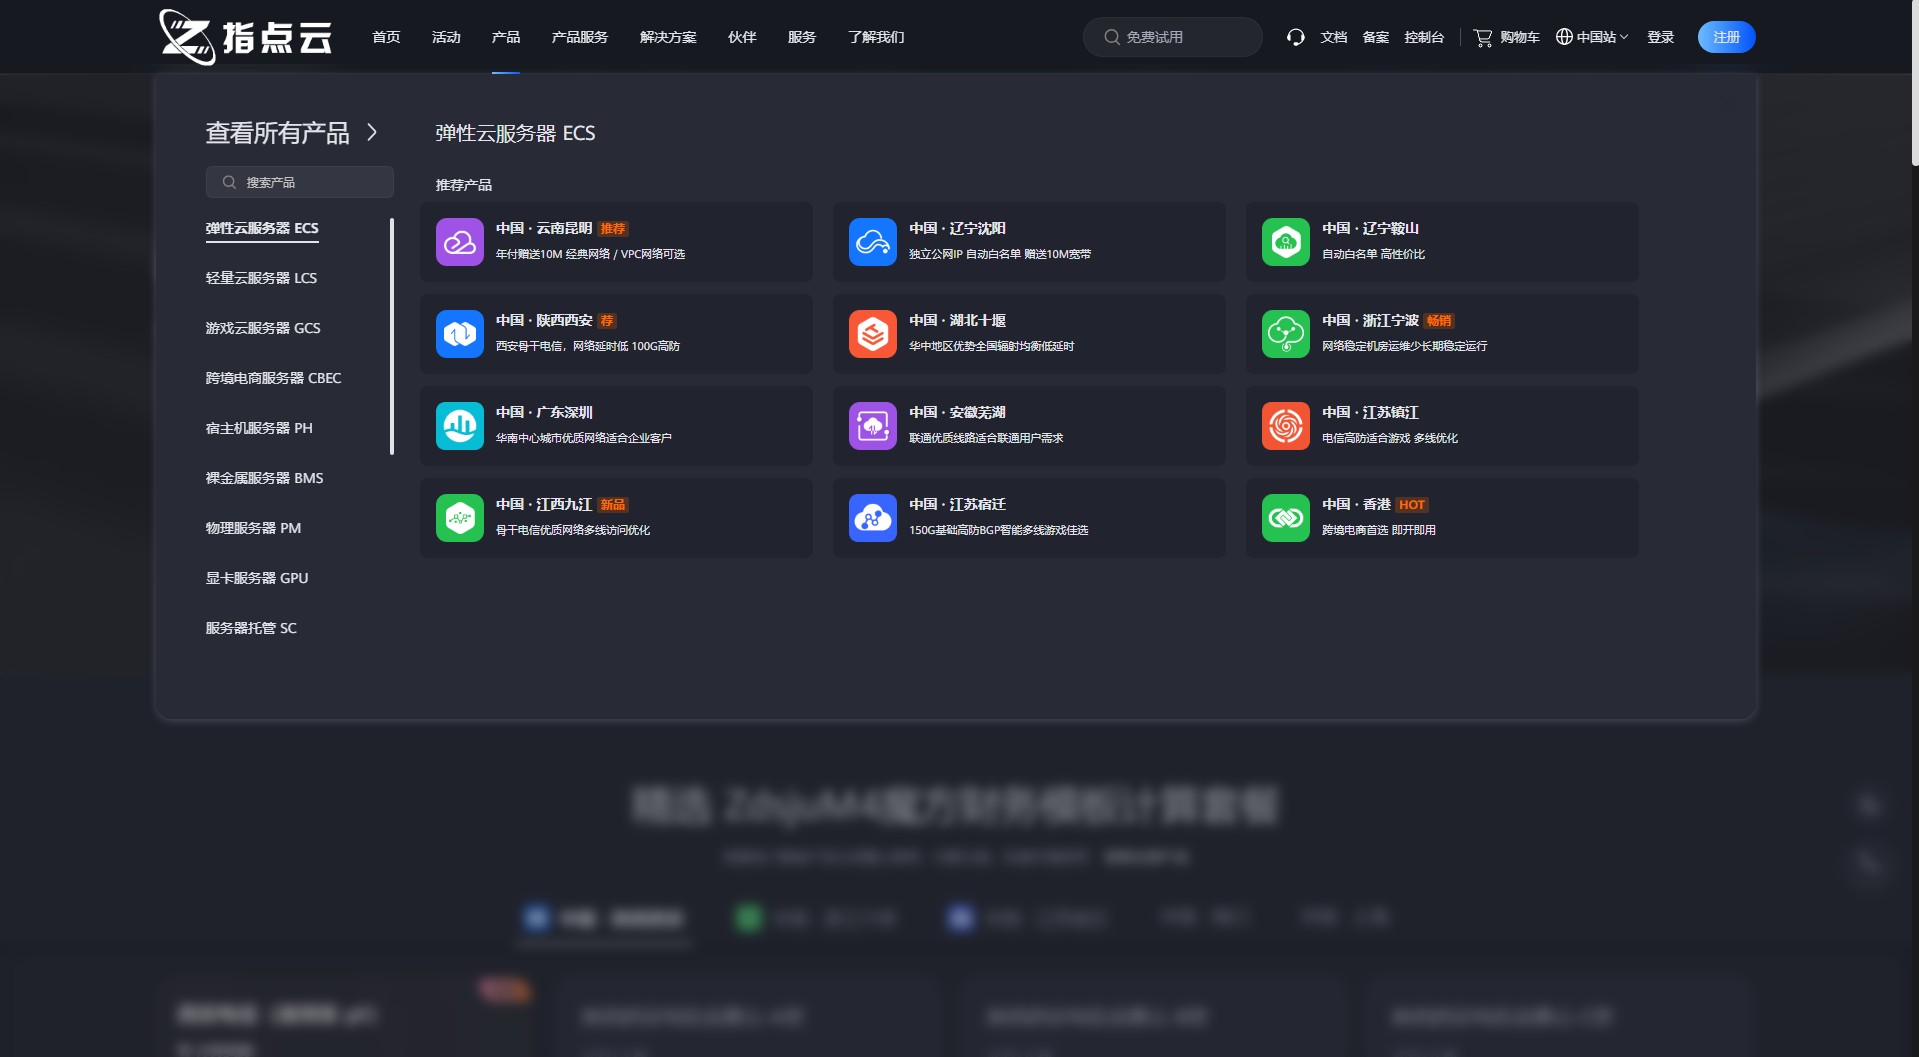Click the globe icon beside 中国站
Viewport: 1919px width, 1057px height.
point(1564,37)
